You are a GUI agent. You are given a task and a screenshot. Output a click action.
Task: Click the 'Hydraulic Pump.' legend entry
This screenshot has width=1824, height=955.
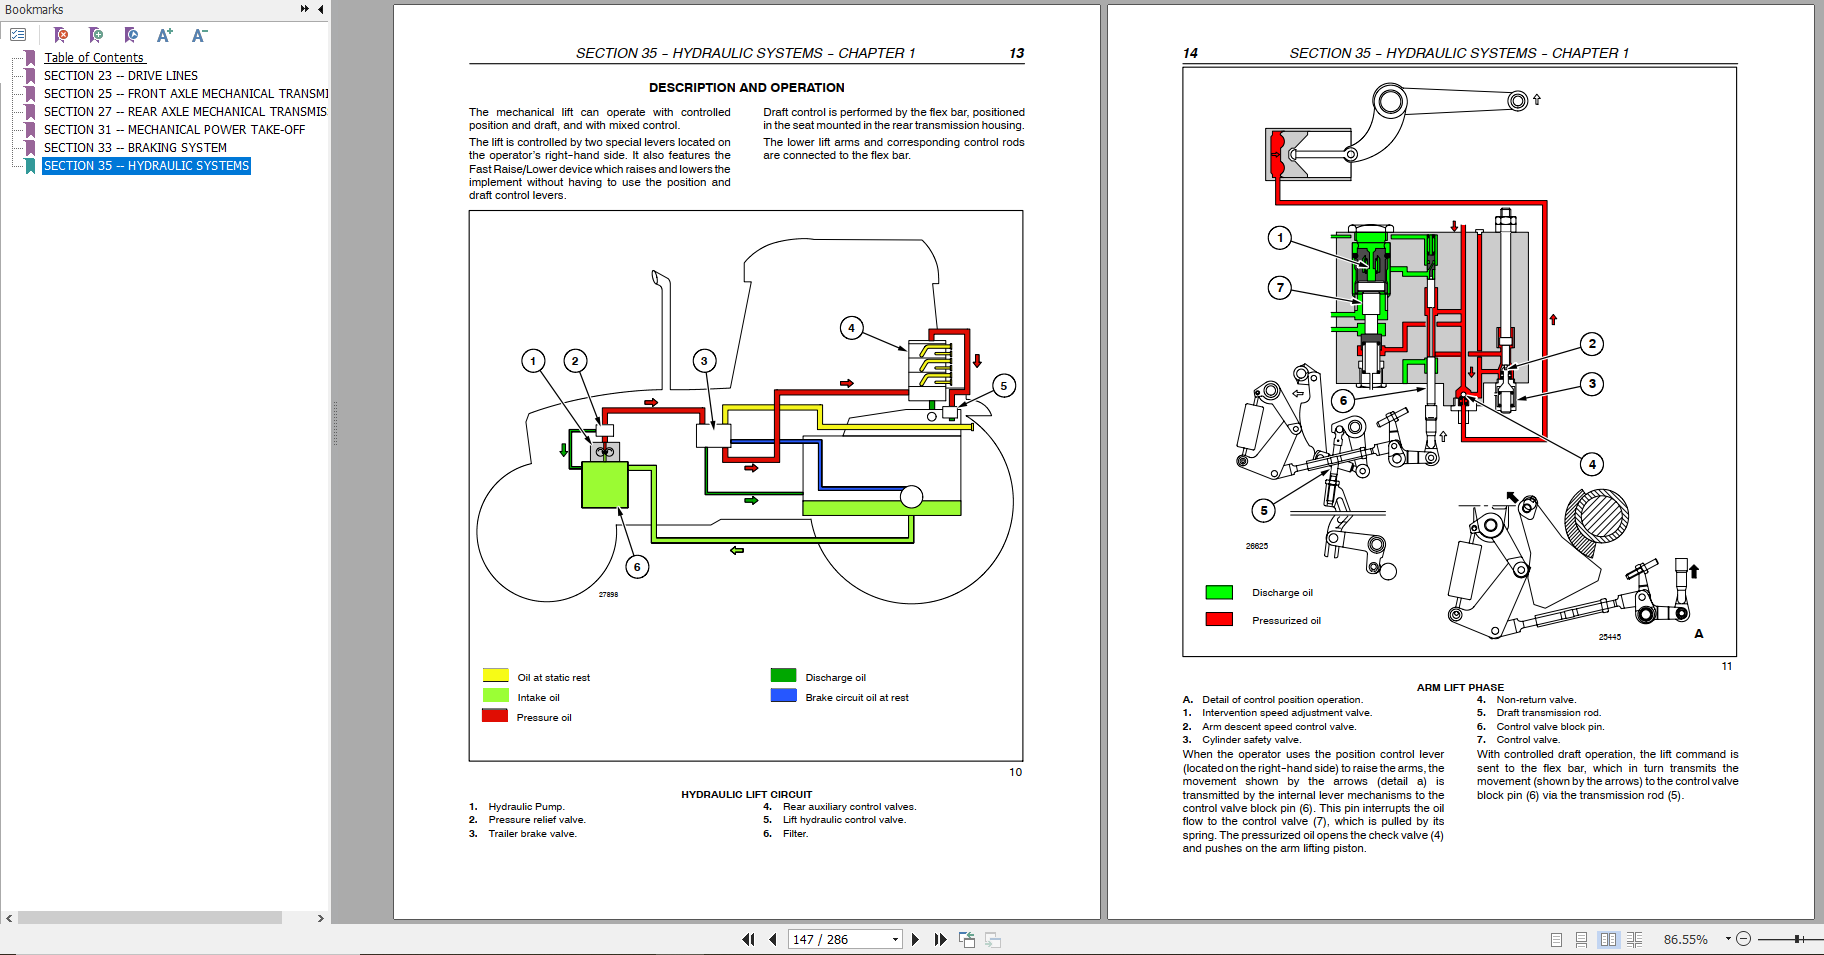[526, 807]
